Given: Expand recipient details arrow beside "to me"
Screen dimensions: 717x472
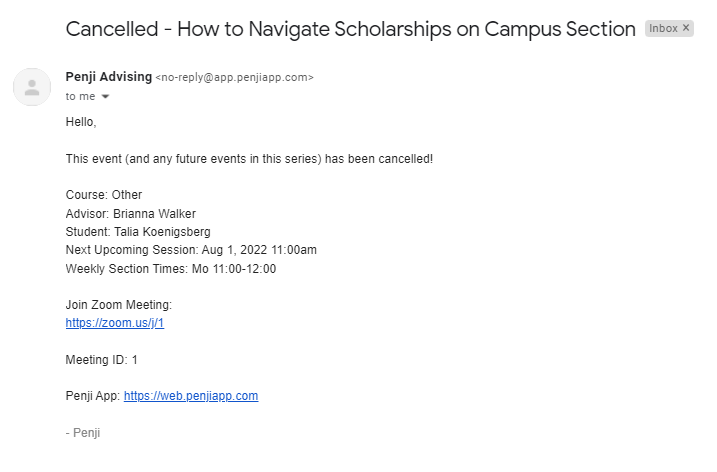Looking at the screenshot, I should [105, 97].
